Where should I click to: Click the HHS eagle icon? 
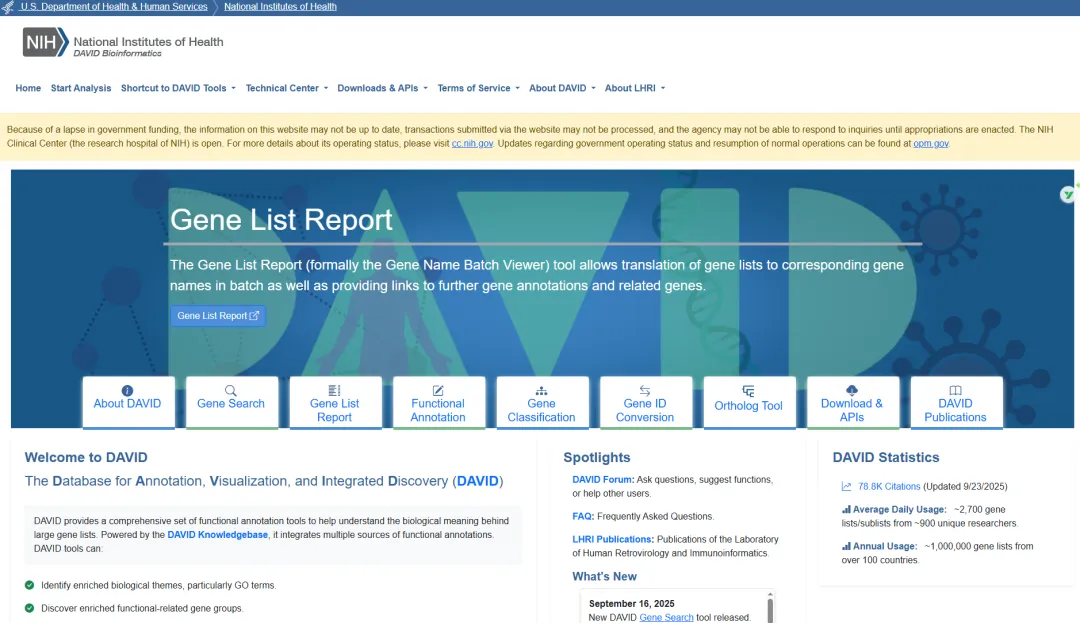click(x=8, y=7)
